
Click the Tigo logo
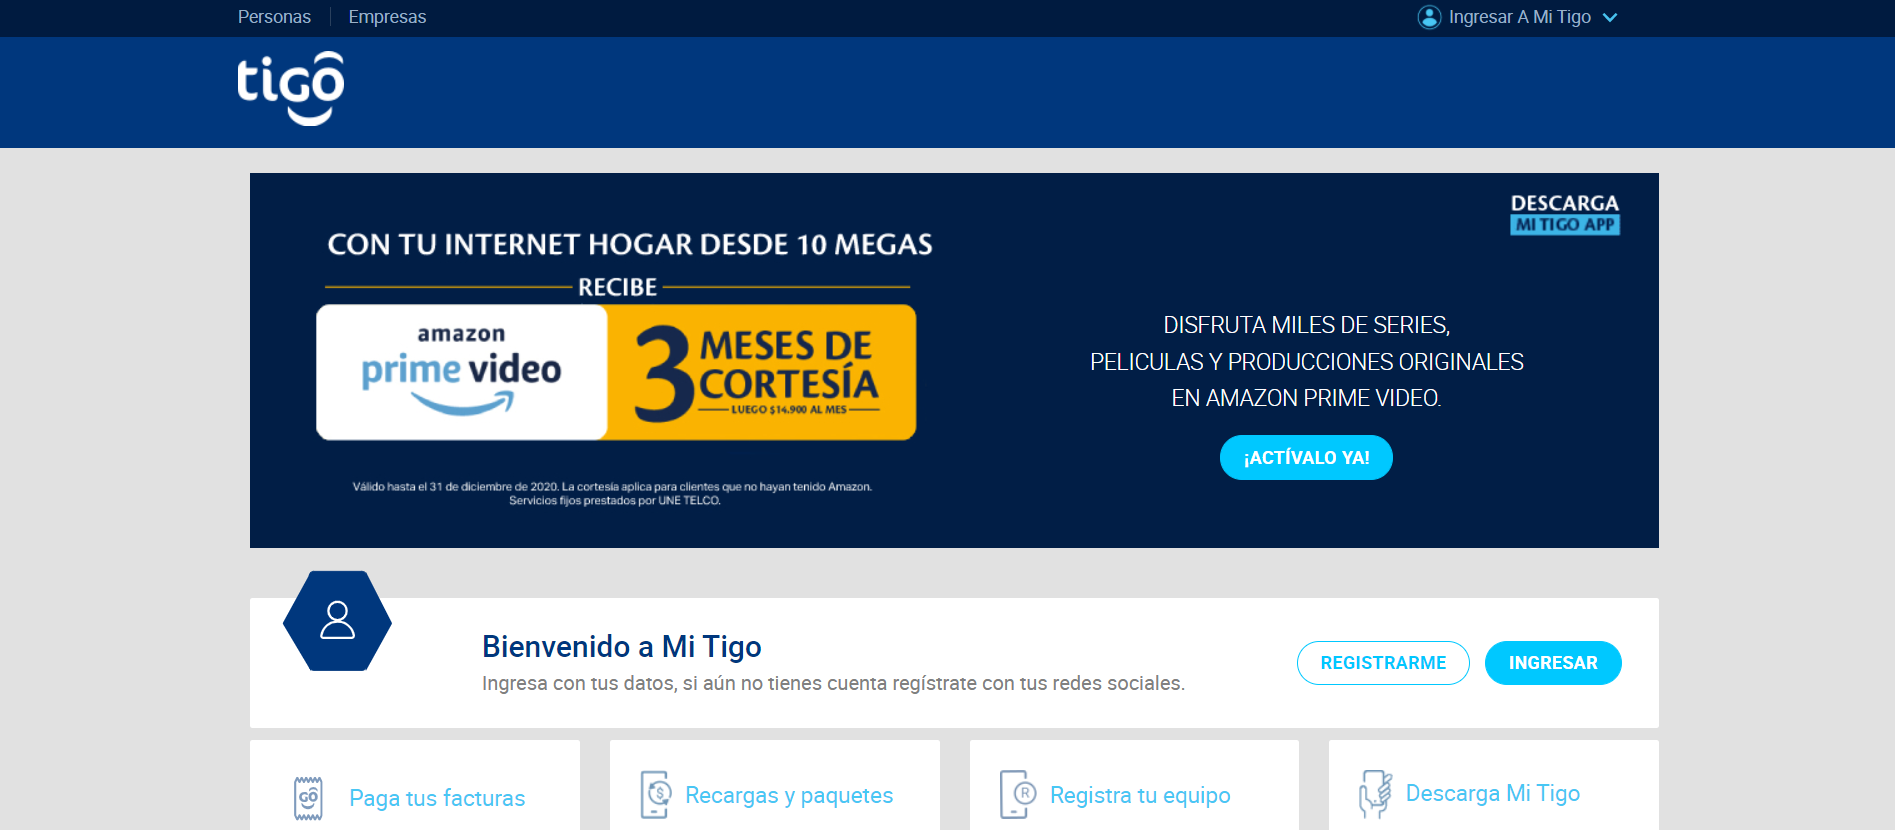(x=290, y=88)
